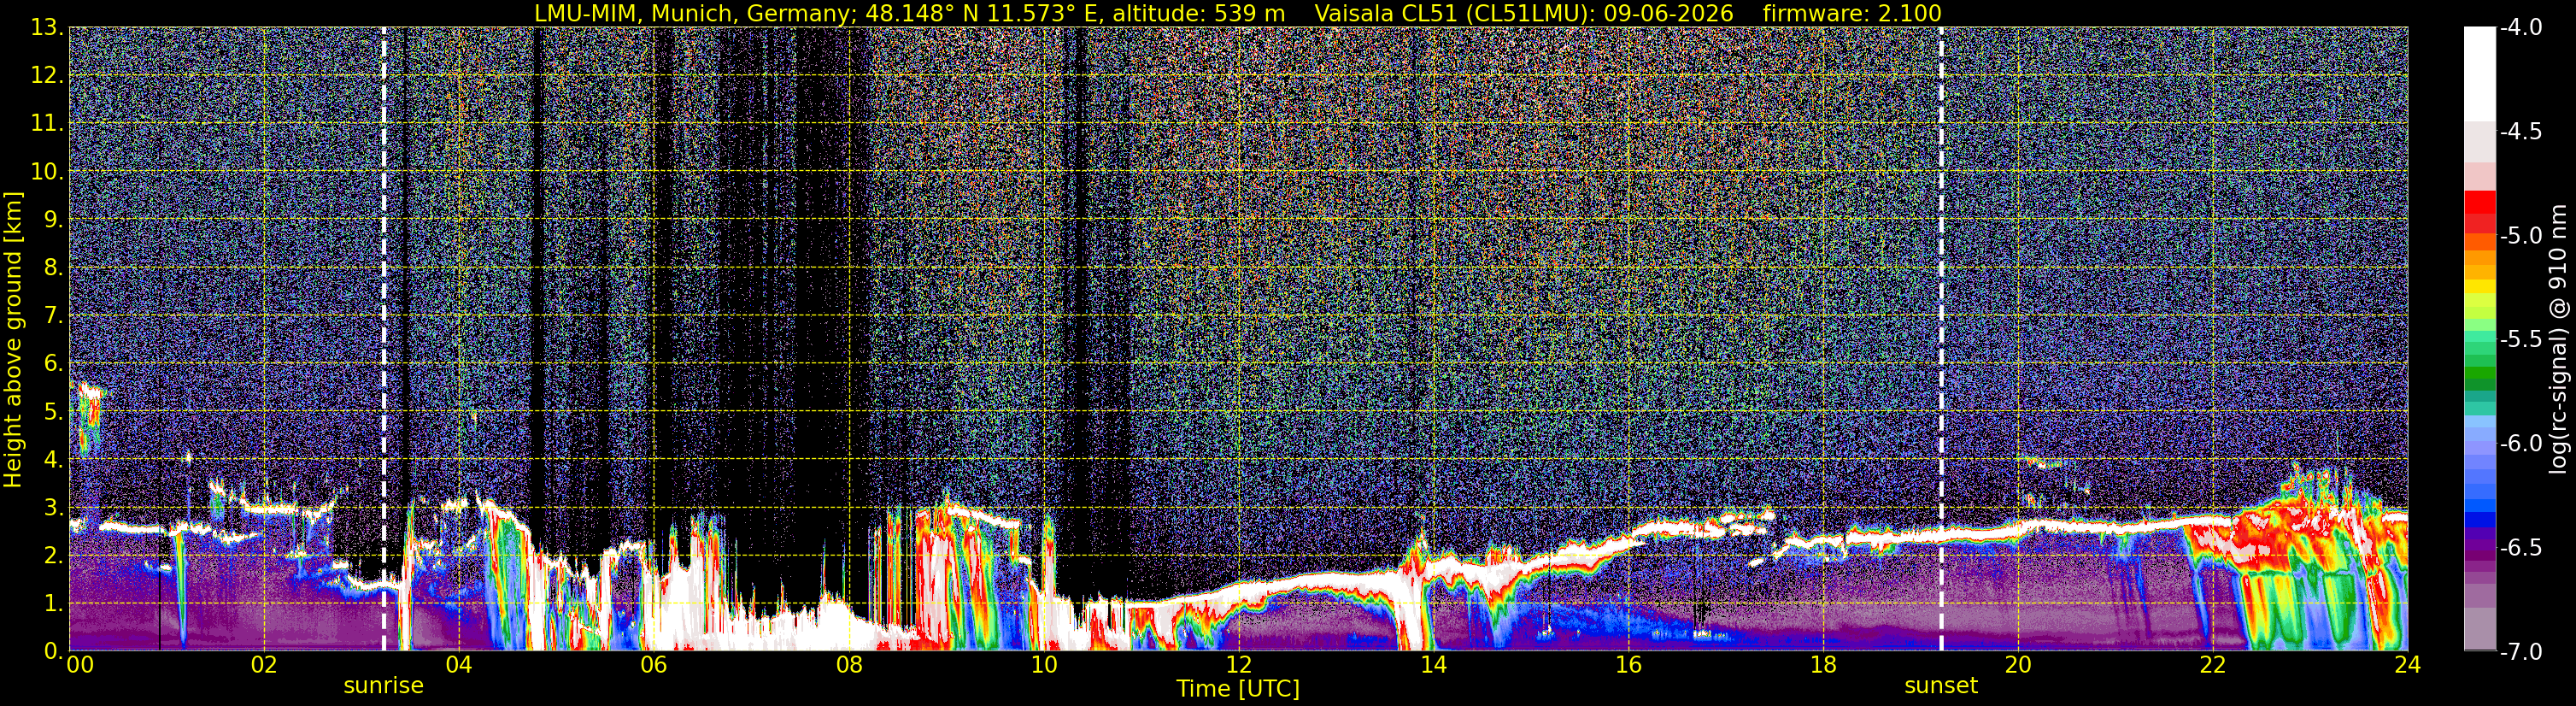Click the 10 time axis tick label
This screenshot has width=2576, height=706.
point(1043,664)
